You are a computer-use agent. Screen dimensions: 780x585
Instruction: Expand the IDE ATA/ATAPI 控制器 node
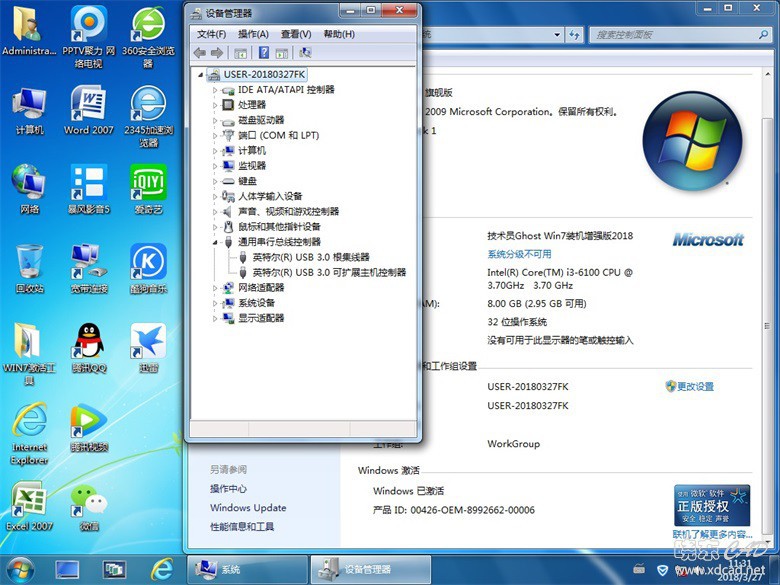click(215, 90)
